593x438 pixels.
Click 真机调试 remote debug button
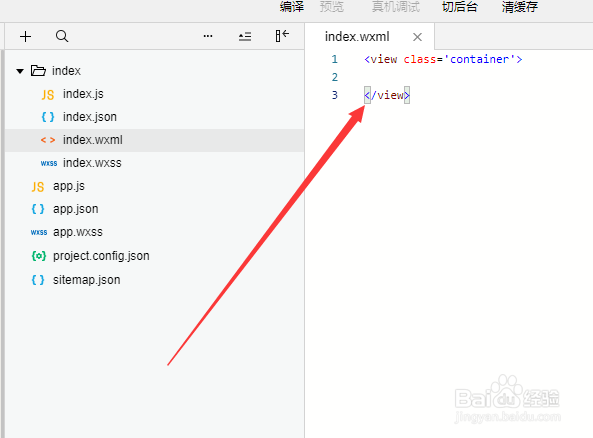pos(396,7)
